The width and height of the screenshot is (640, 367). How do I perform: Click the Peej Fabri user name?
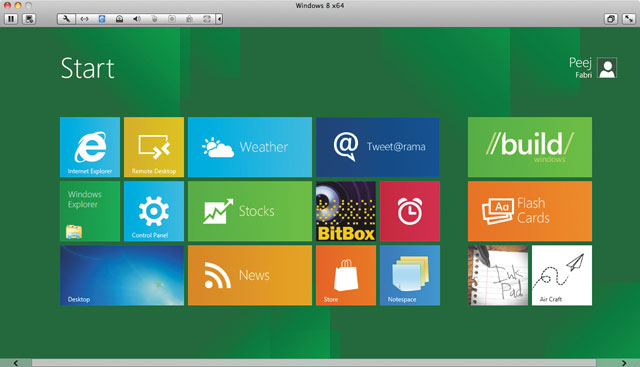(580, 68)
